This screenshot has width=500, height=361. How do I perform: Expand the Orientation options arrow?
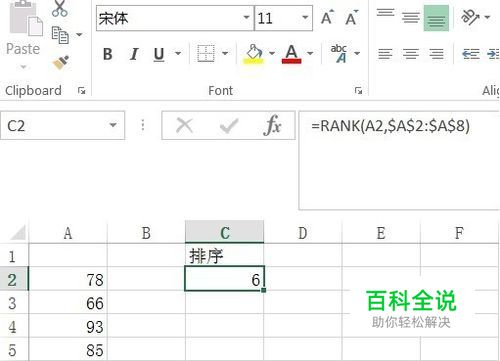click(x=487, y=17)
